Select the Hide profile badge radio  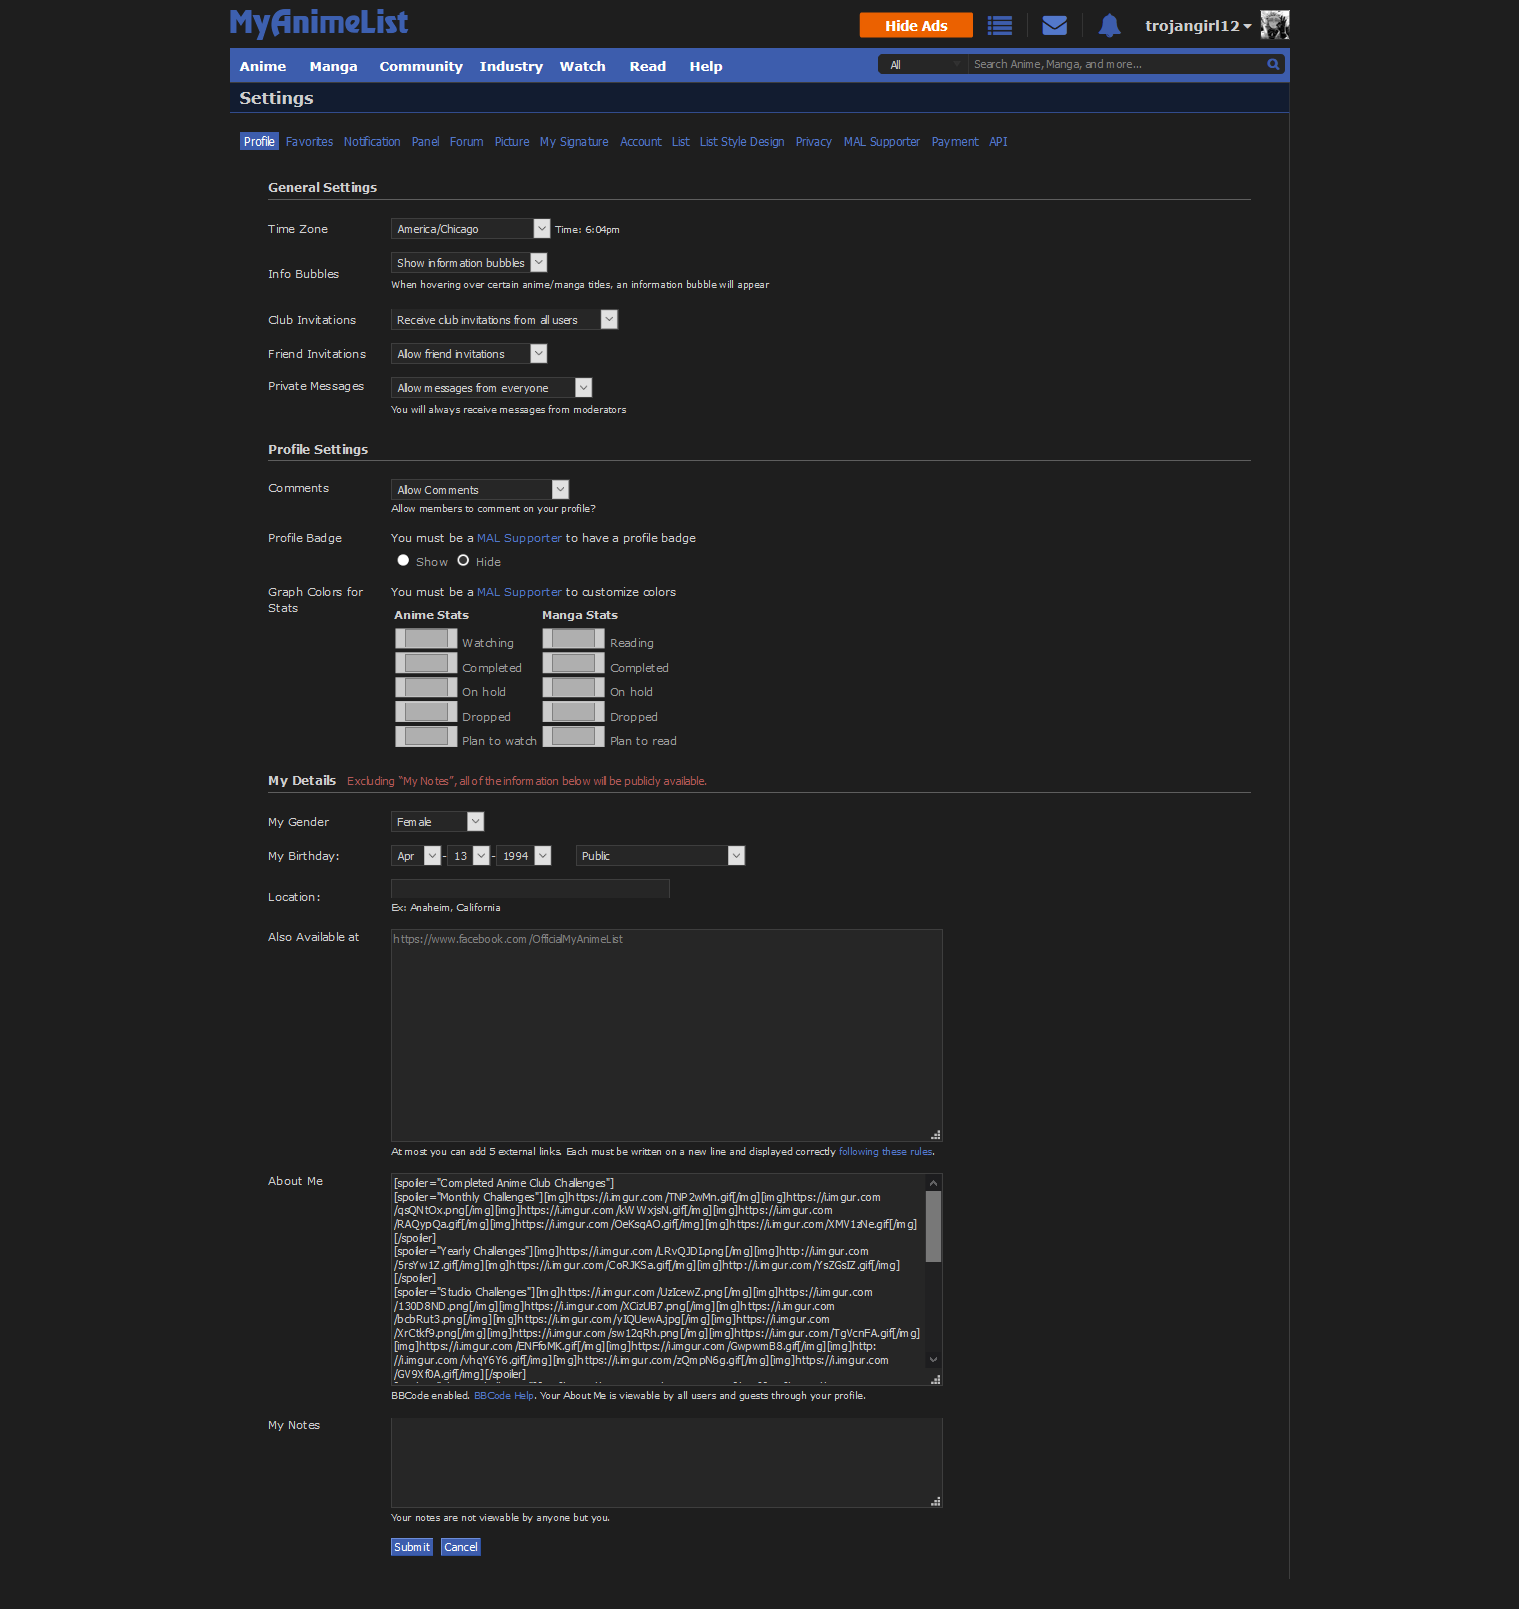point(463,561)
